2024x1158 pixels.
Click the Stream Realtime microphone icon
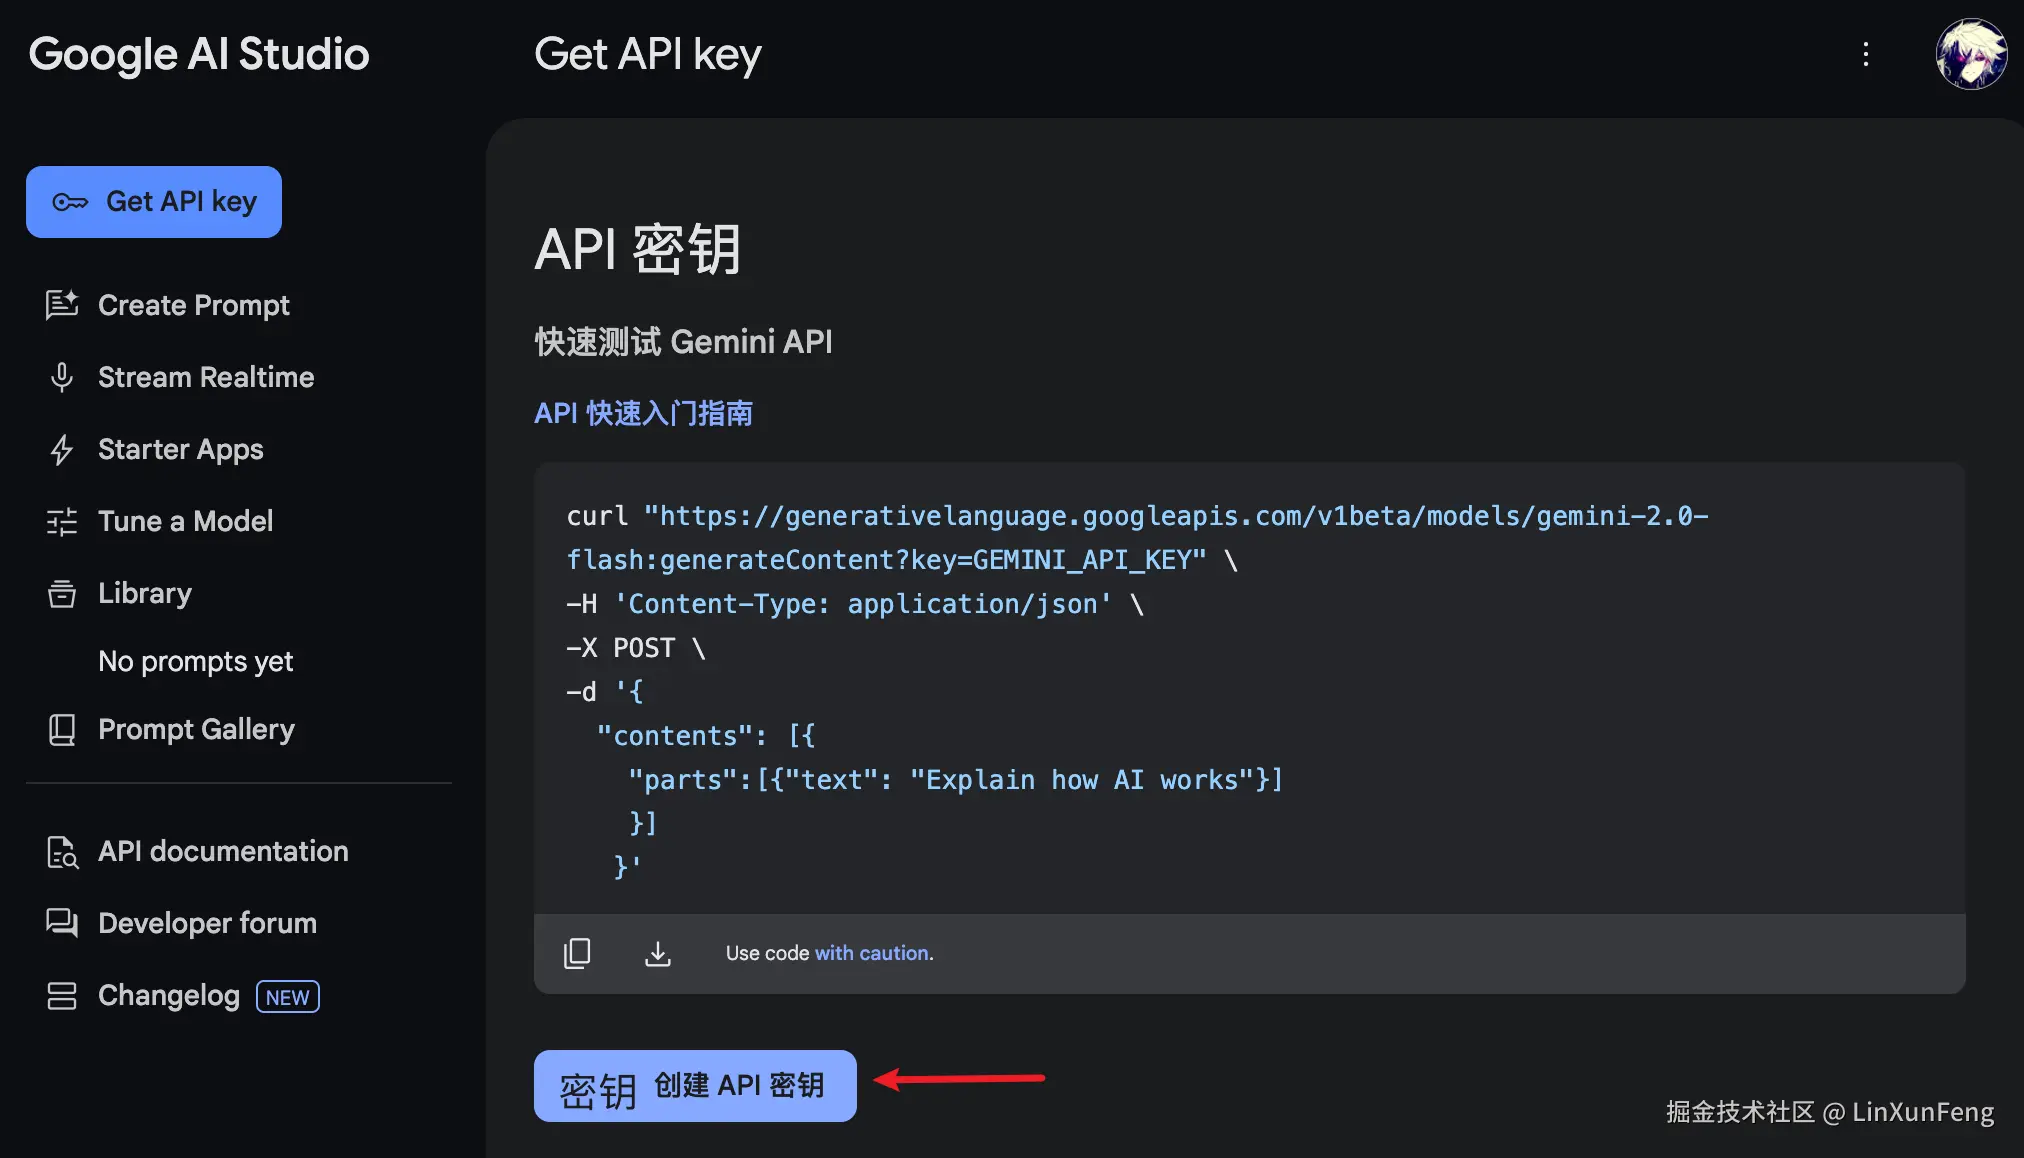(x=62, y=377)
